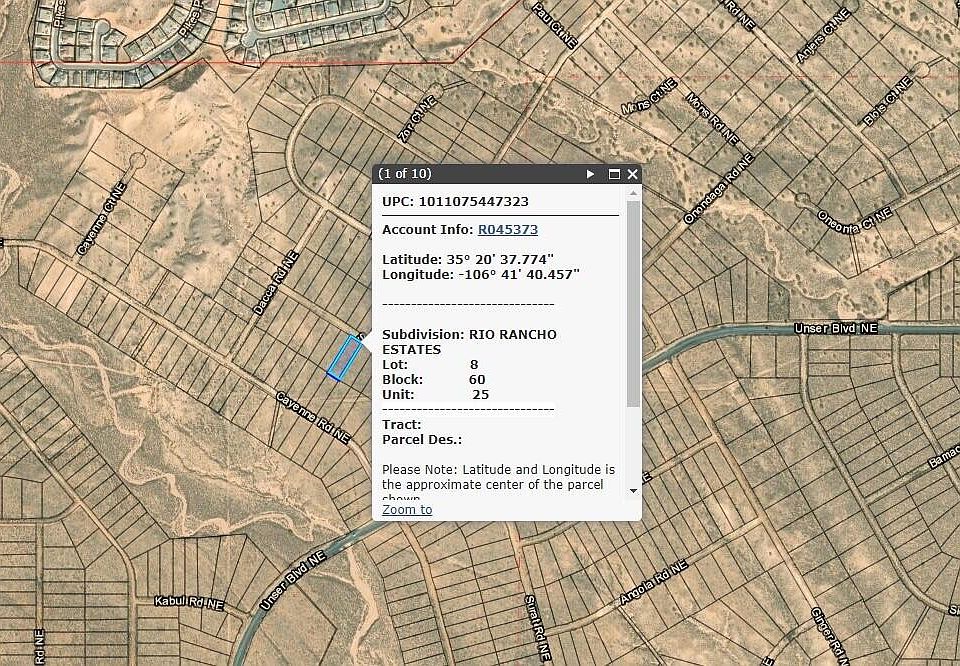Click the Cayenne Rd NE road label
Image resolution: width=960 pixels, height=666 pixels.
[x=313, y=418]
